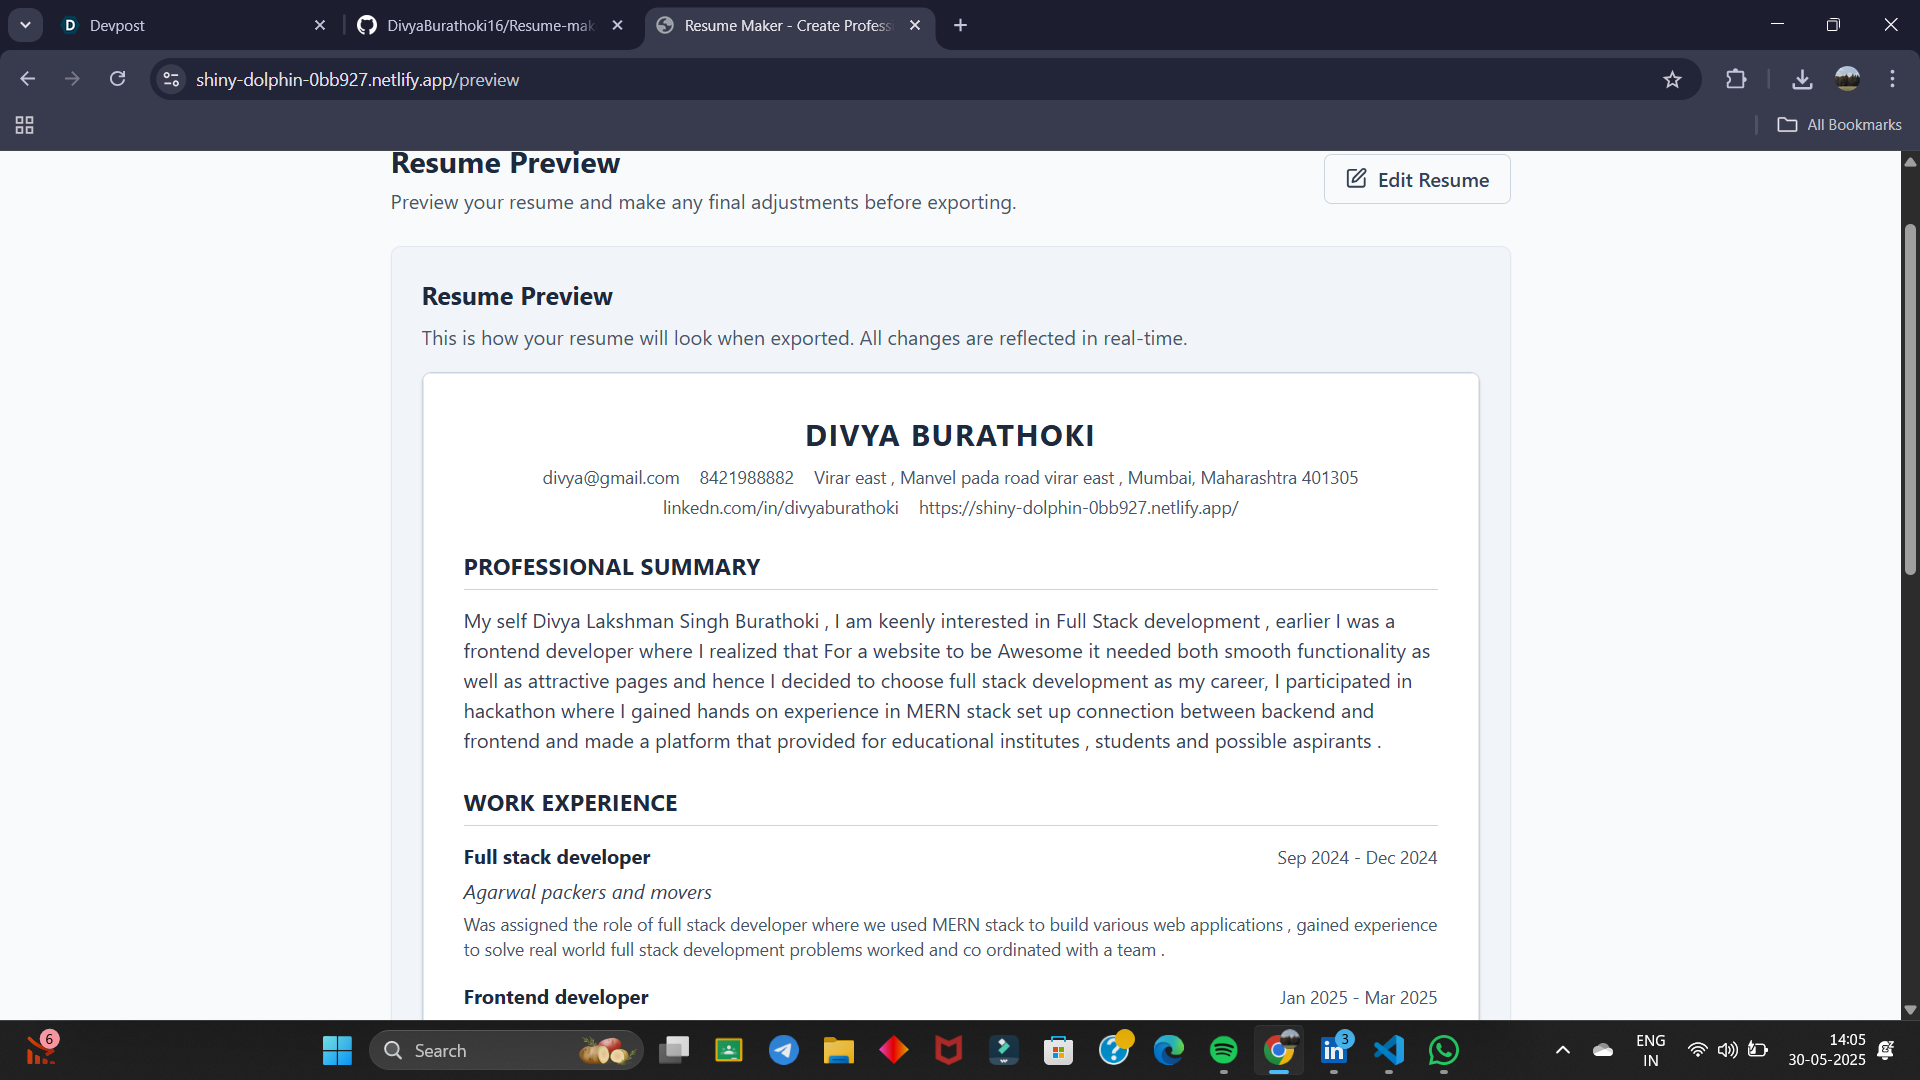Open Spotify from the taskbar
1920x1080 pixels.
tap(1223, 1050)
